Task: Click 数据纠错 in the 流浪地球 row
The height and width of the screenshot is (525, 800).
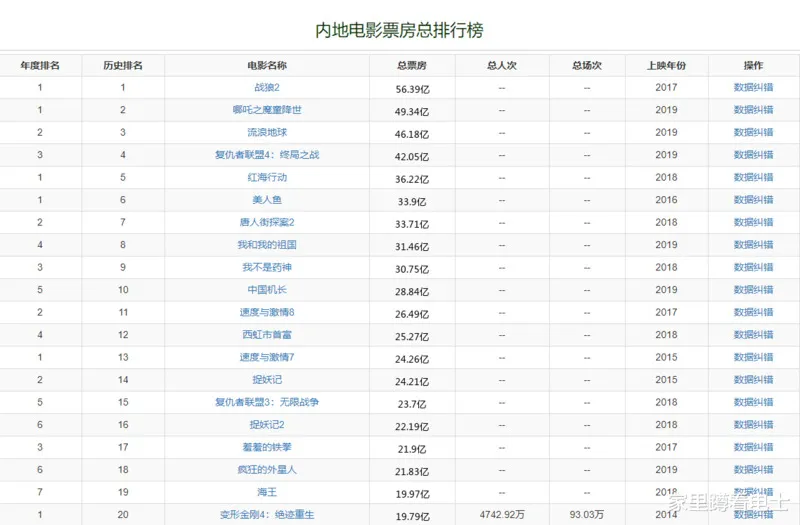Action: click(753, 132)
